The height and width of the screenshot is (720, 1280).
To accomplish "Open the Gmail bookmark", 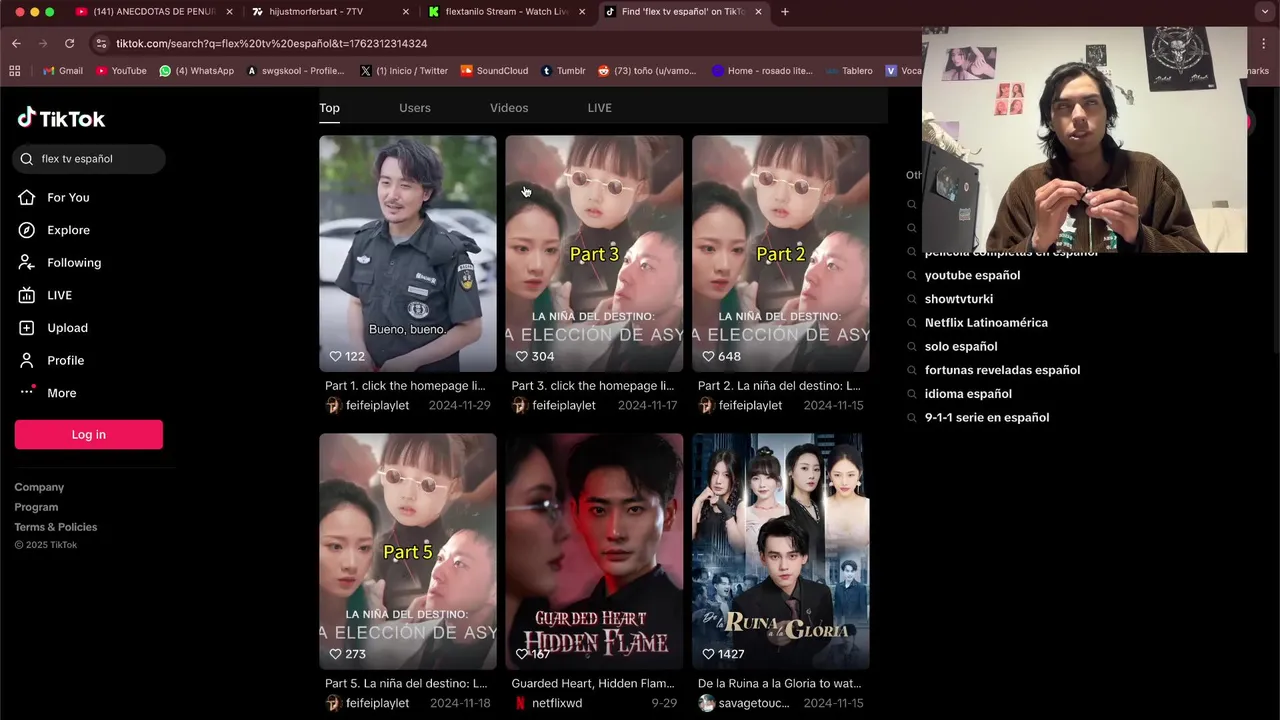I will coord(63,71).
